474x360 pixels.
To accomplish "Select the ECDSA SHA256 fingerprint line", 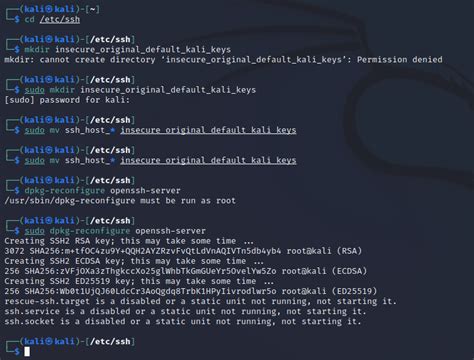I will [186, 271].
